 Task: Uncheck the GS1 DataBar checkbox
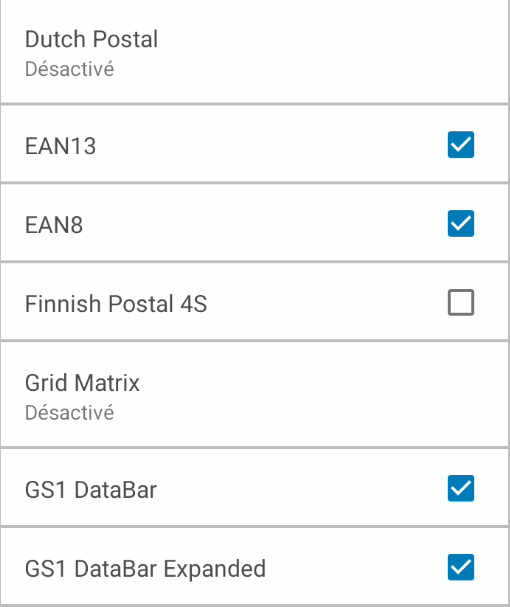[461, 489]
